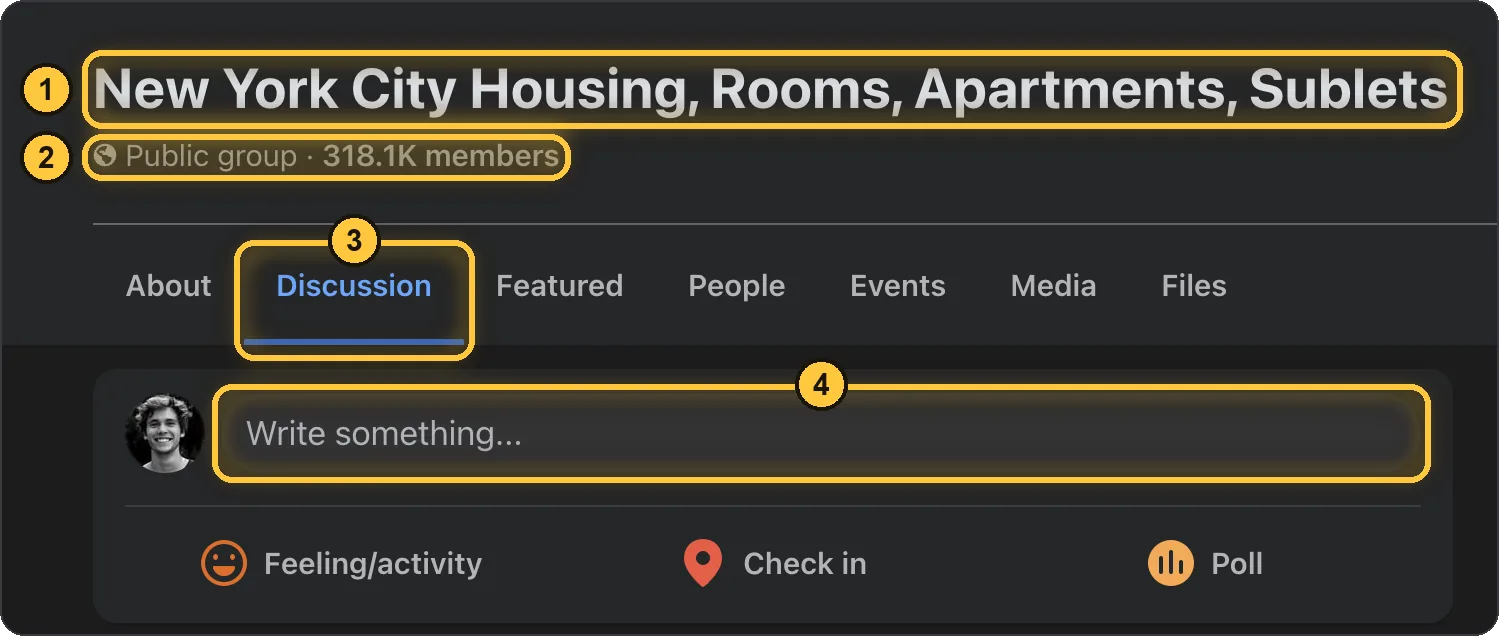Switch to the Discussion tab
1499x636 pixels.
point(354,286)
